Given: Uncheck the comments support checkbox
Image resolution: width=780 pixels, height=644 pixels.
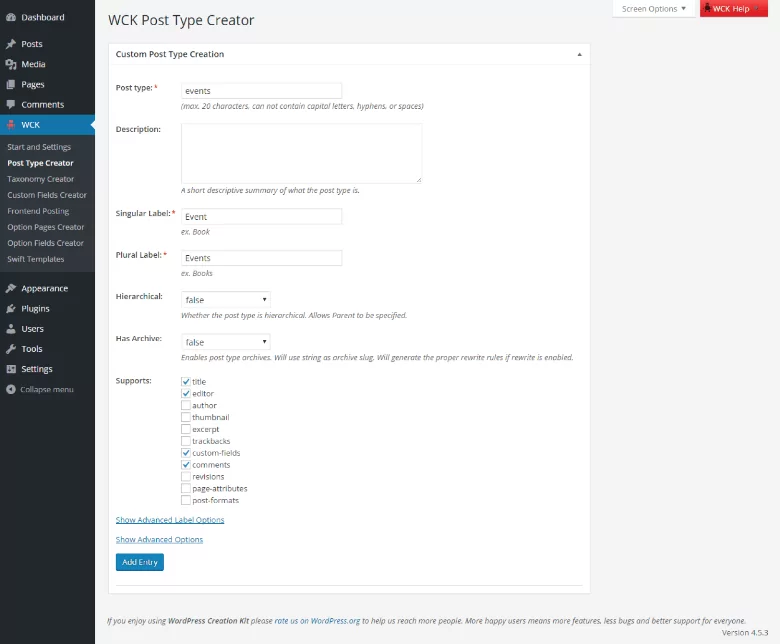Looking at the screenshot, I should tap(186, 465).
